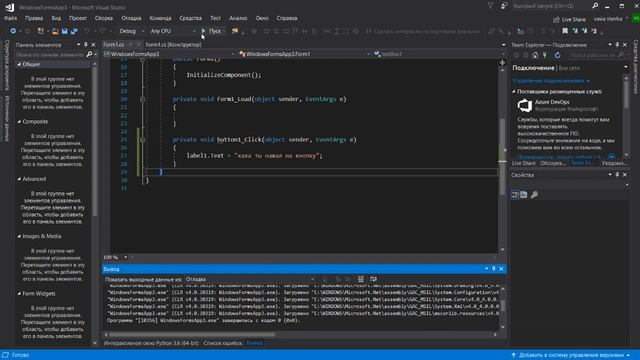Collapse the Поставщики размещенных служб section
This screenshot has height=360, width=640.
click(514, 91)
